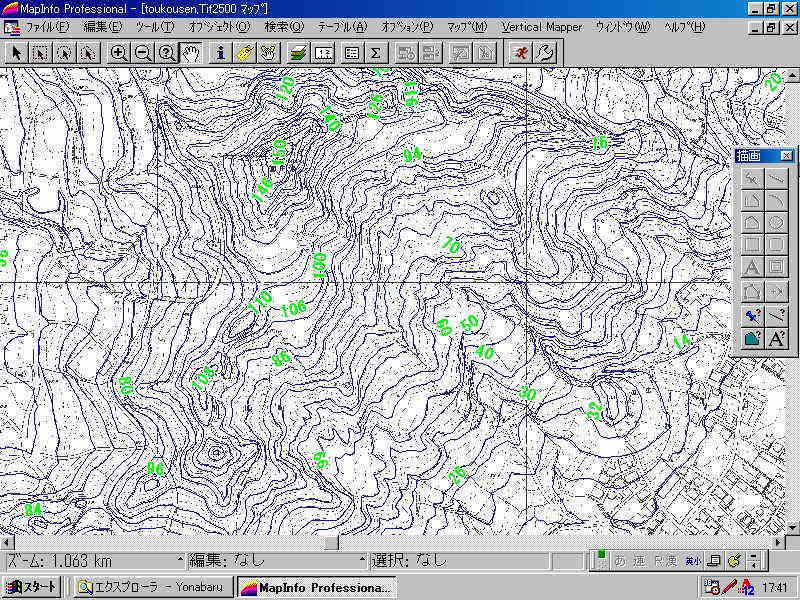The image size is (800, 600).
Task: Open the ファイル (File) menu
Action: click(47, 27)
